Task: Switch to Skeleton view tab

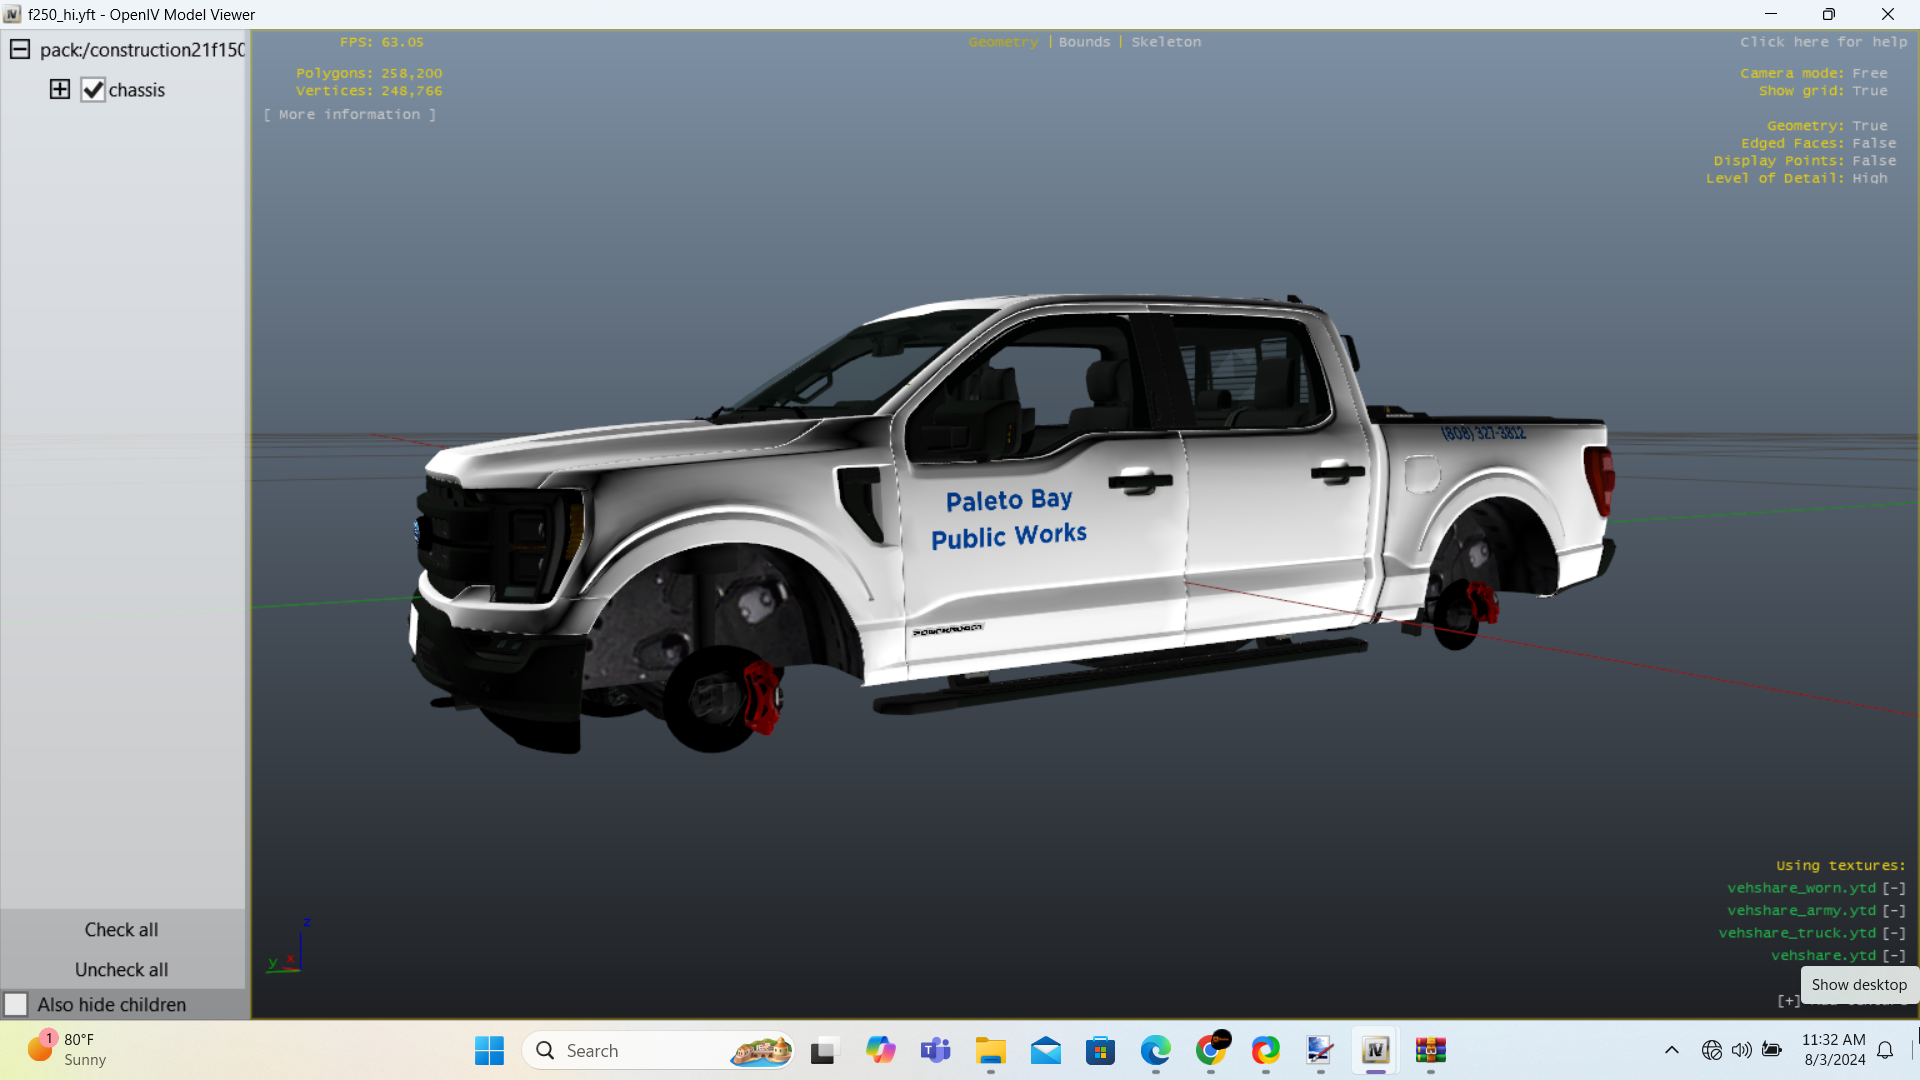Action: tap(1166, 42)
